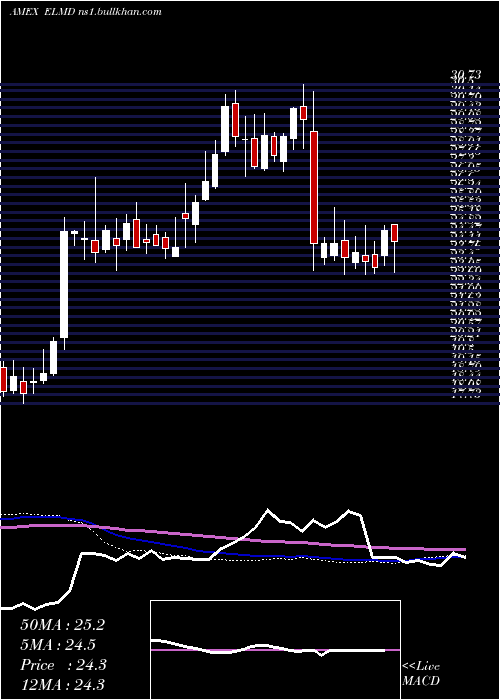Click the Price : 24.3 value

63,665
